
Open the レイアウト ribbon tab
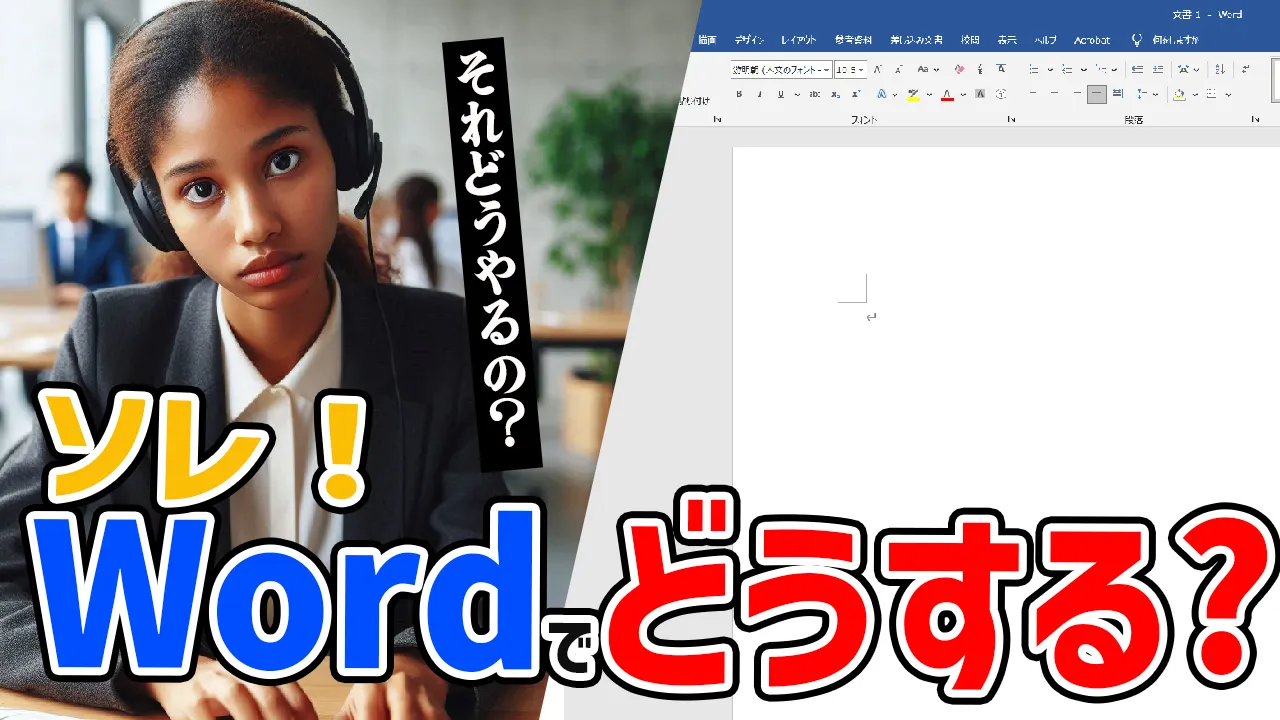(x=798, y=40)
